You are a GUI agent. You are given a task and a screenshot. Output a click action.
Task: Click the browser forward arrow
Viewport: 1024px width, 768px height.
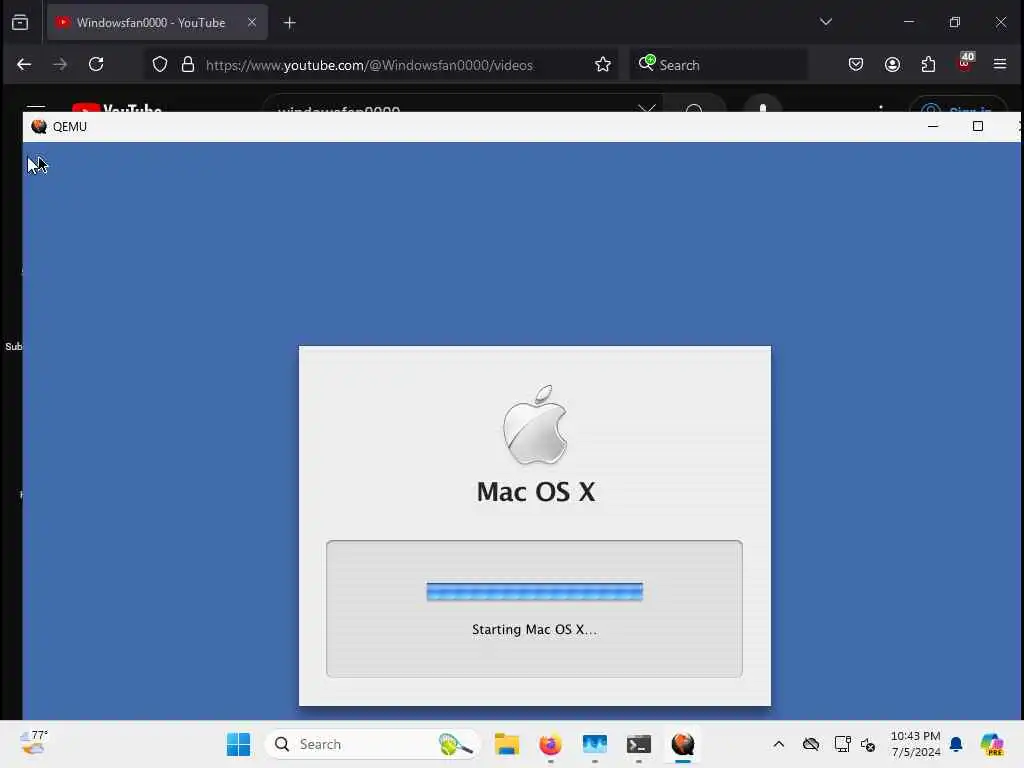(x=60, y=64)
